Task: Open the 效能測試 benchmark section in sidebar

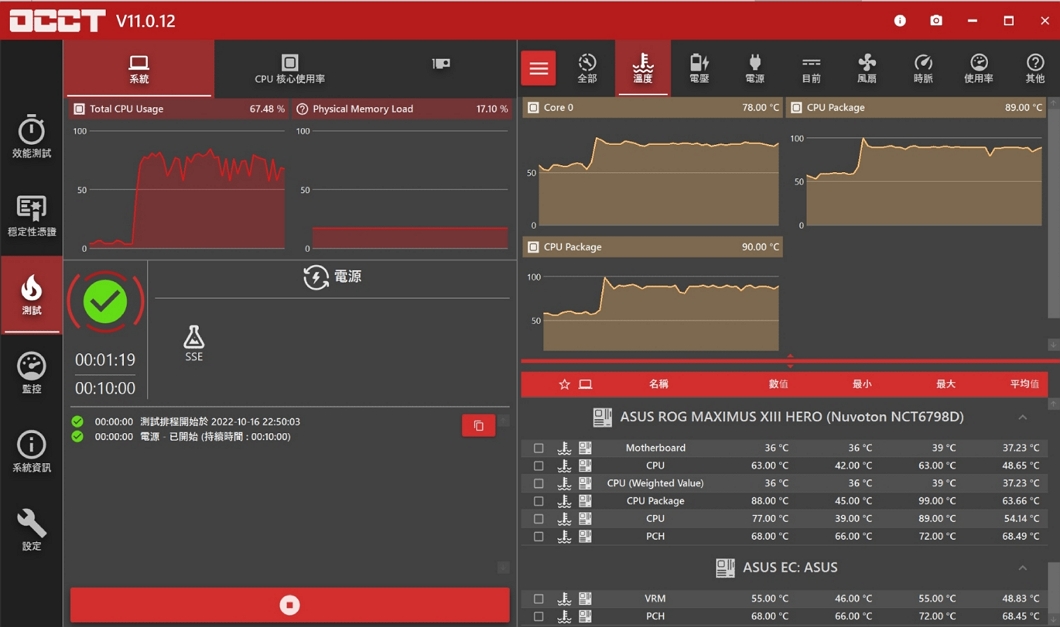Action: click(31, 137)
